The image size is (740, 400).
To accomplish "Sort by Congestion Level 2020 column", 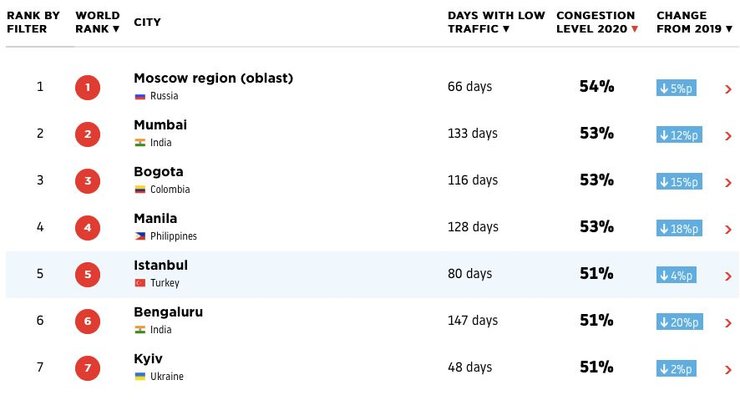I will pyautogui.click(x=597, y=22).
